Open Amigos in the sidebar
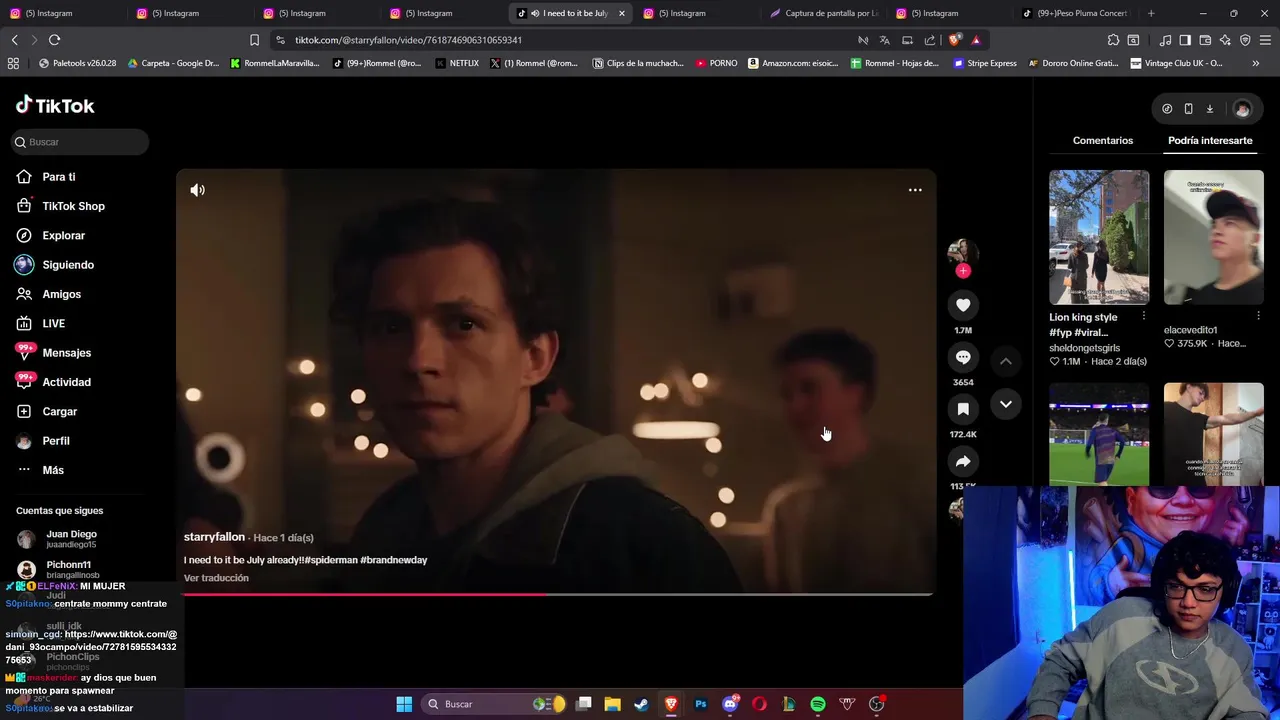This screenshot has height=720, width=1280. [61, 294]
